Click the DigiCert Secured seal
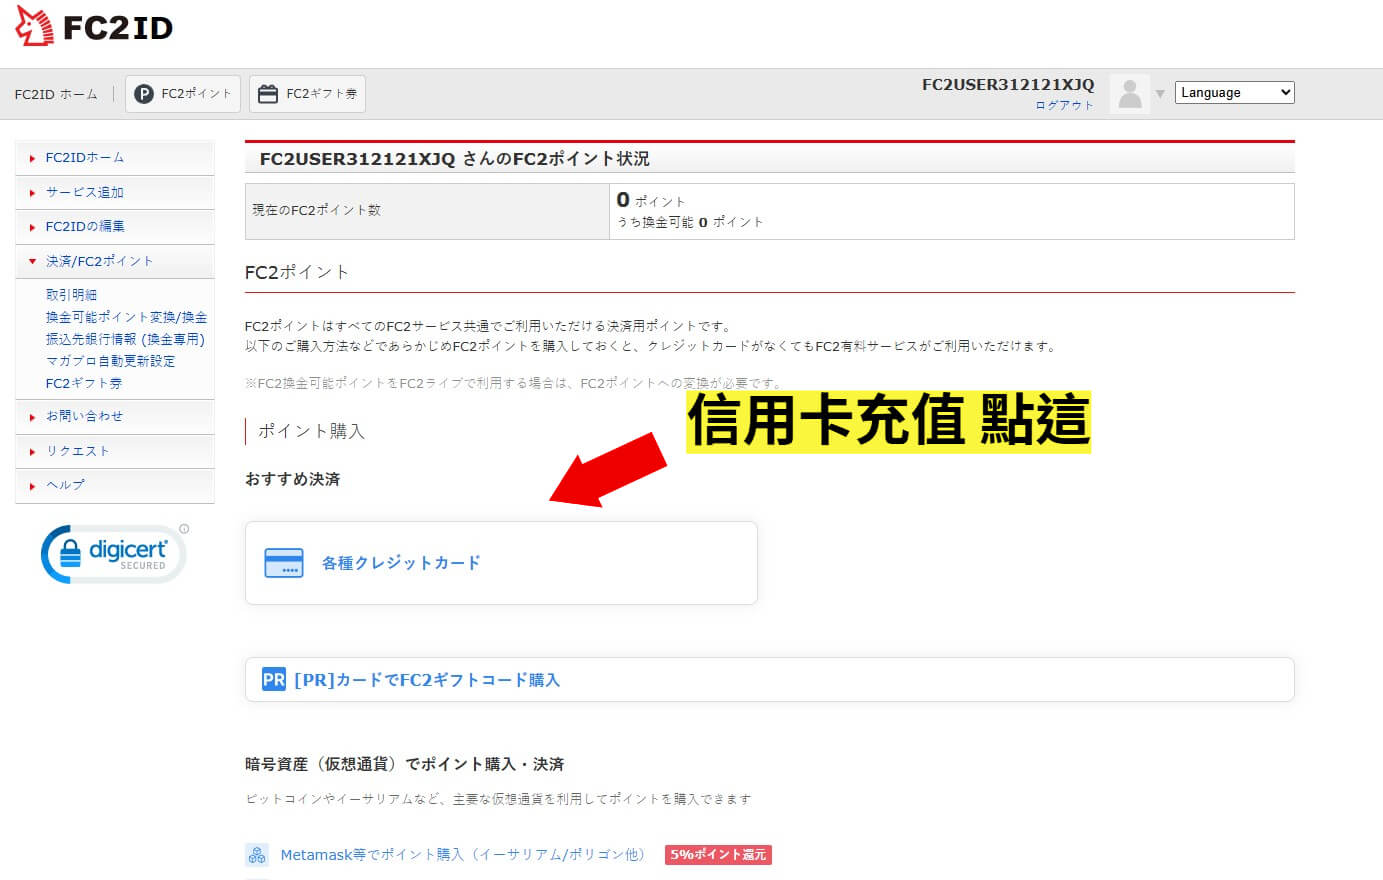 [x=112, y=552]
